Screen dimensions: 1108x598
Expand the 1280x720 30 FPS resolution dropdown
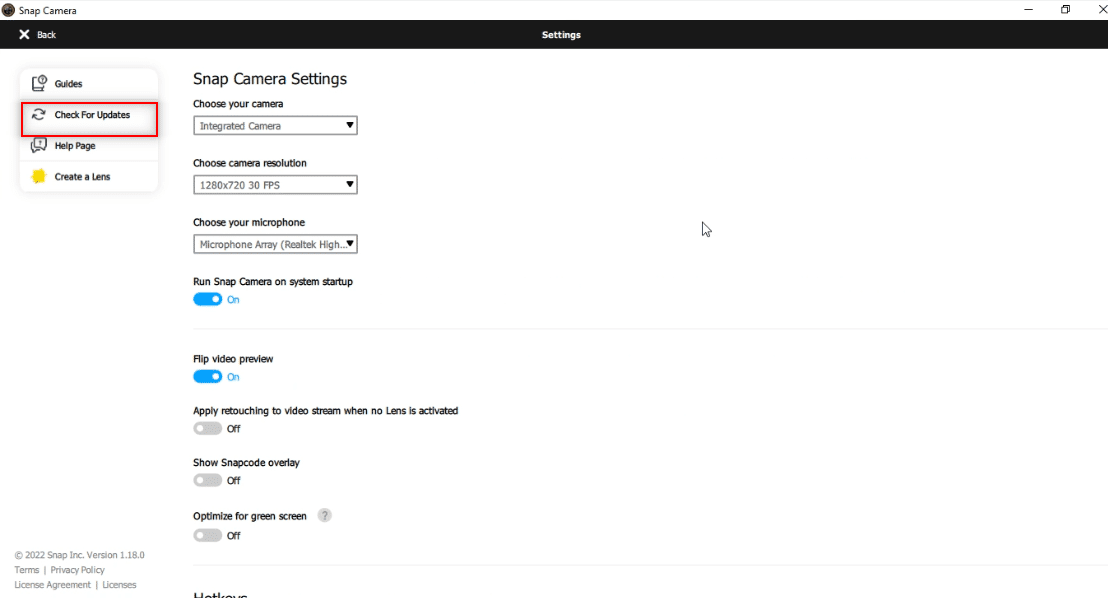click(x=275, y=184)
